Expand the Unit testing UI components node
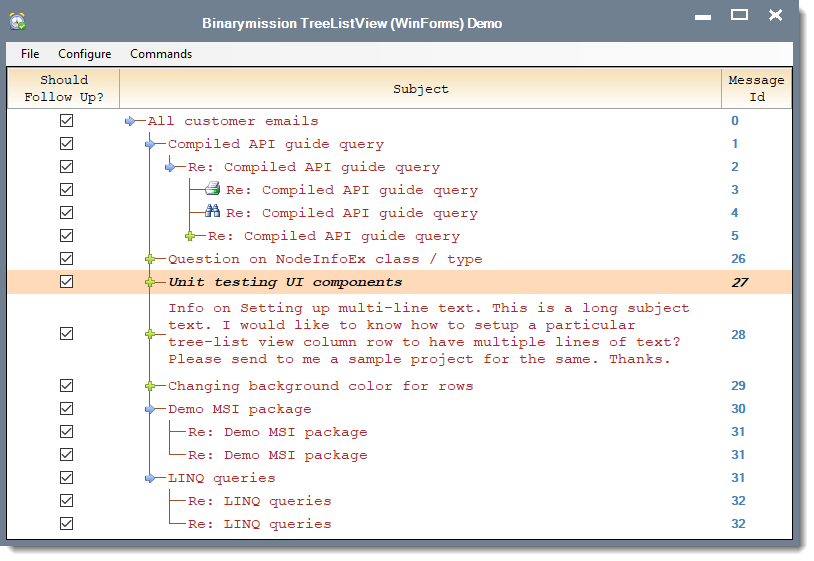 150,282
